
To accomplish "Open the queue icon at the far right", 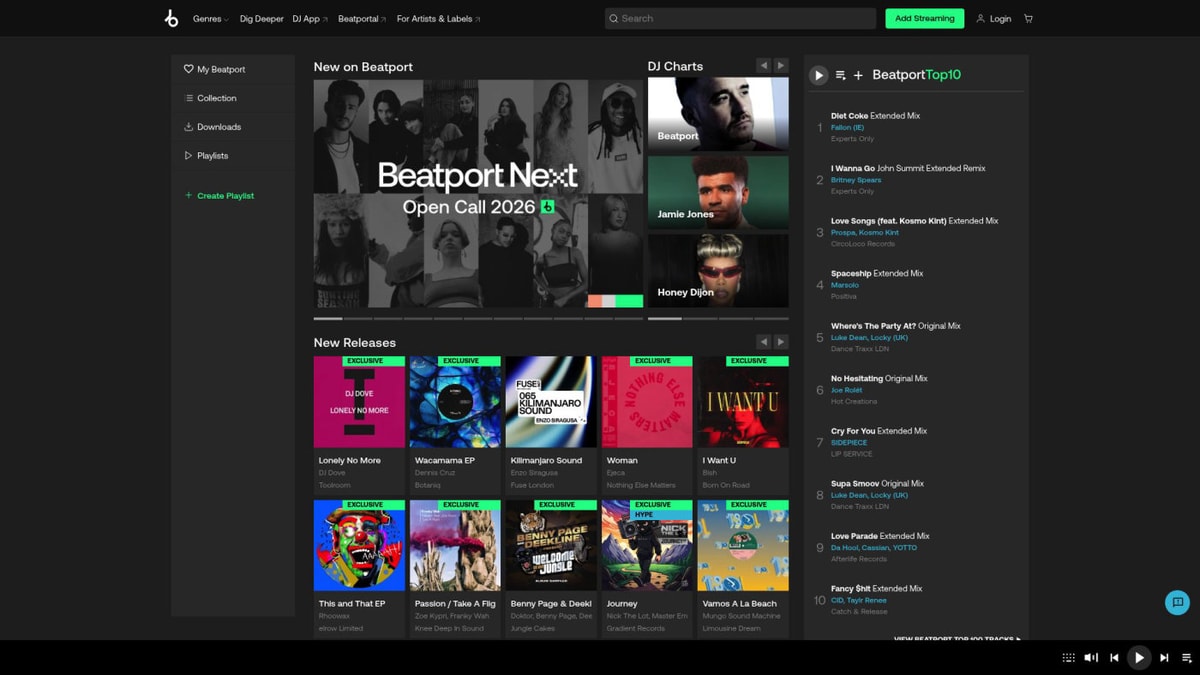I will 1188,658.
